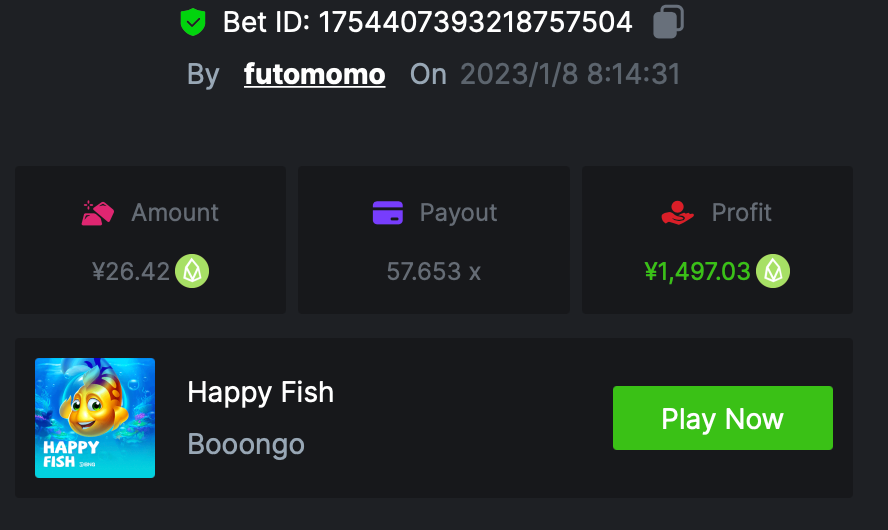Click the bet timestamp 2023/1/8 8:14:31
Viewport: 888px width, 530px height.
click(x=570, y=75)
